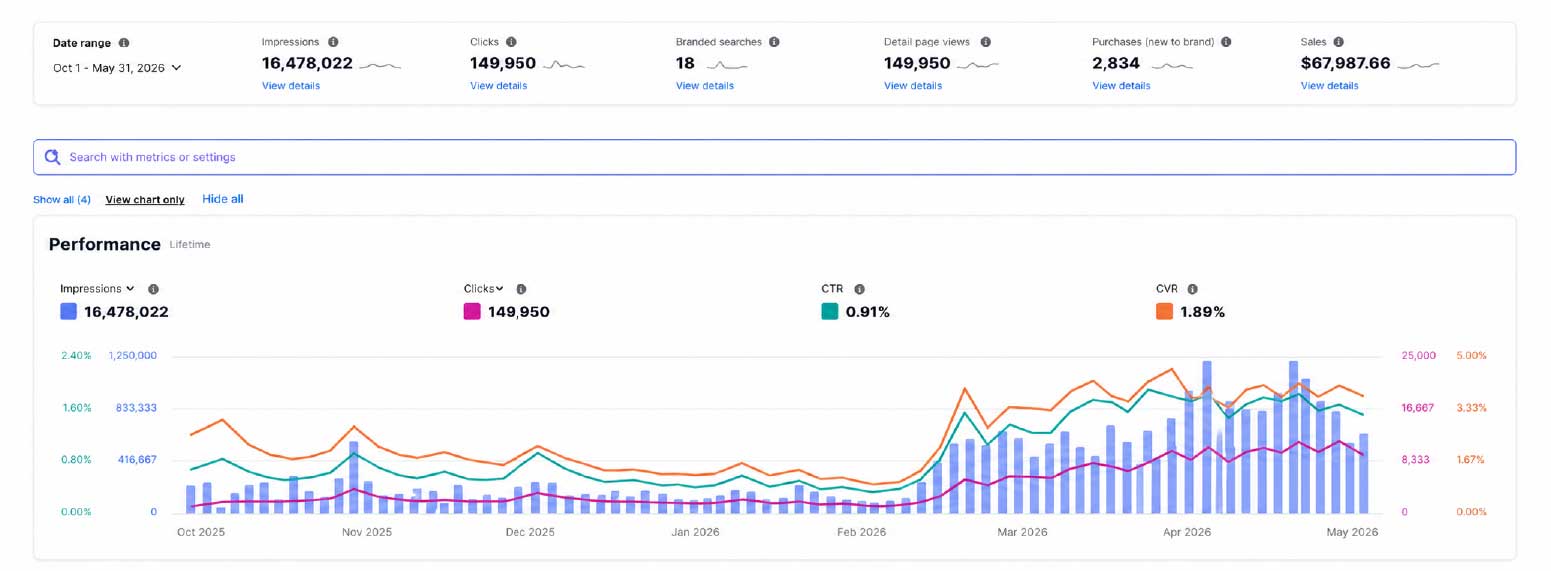The width and height of the screenshot is (1551, 571).
Task: Open View details under Purchases (new to brand)
Action: point(1121,86)
